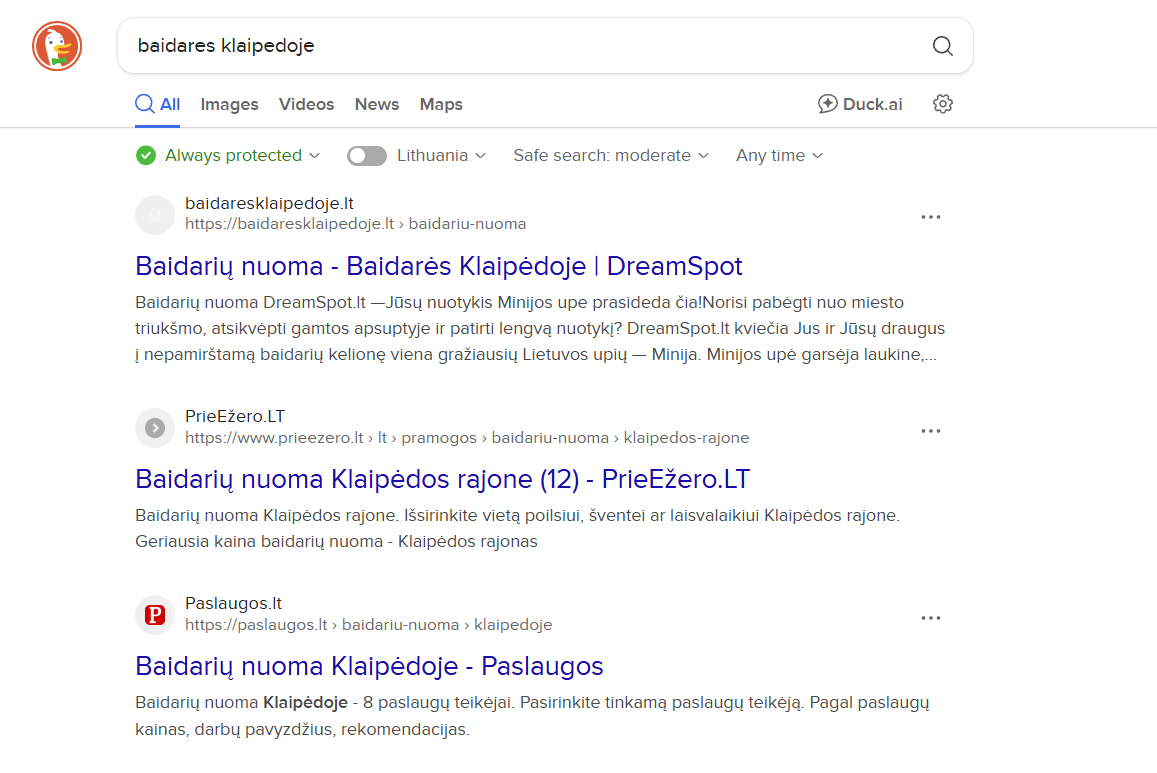Toggle the Lithuania region switch
The width and height of the screenshot is (1157, 773).
pyautogui.click(x=367, y=156)
